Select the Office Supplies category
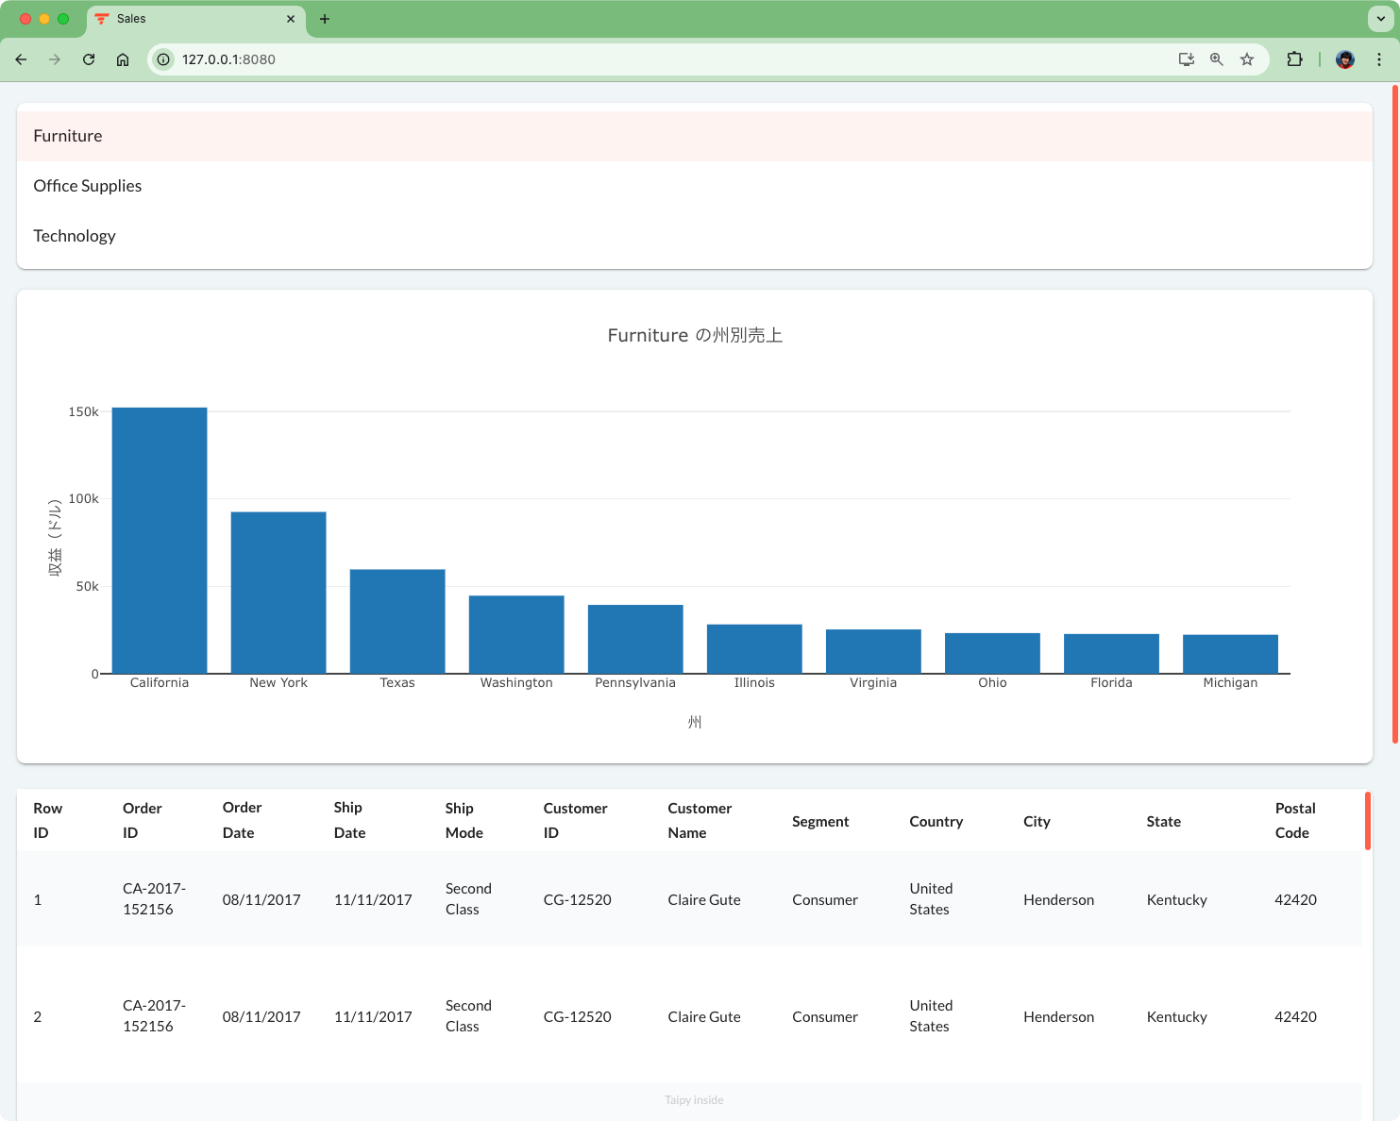 [x=694, y=186]
